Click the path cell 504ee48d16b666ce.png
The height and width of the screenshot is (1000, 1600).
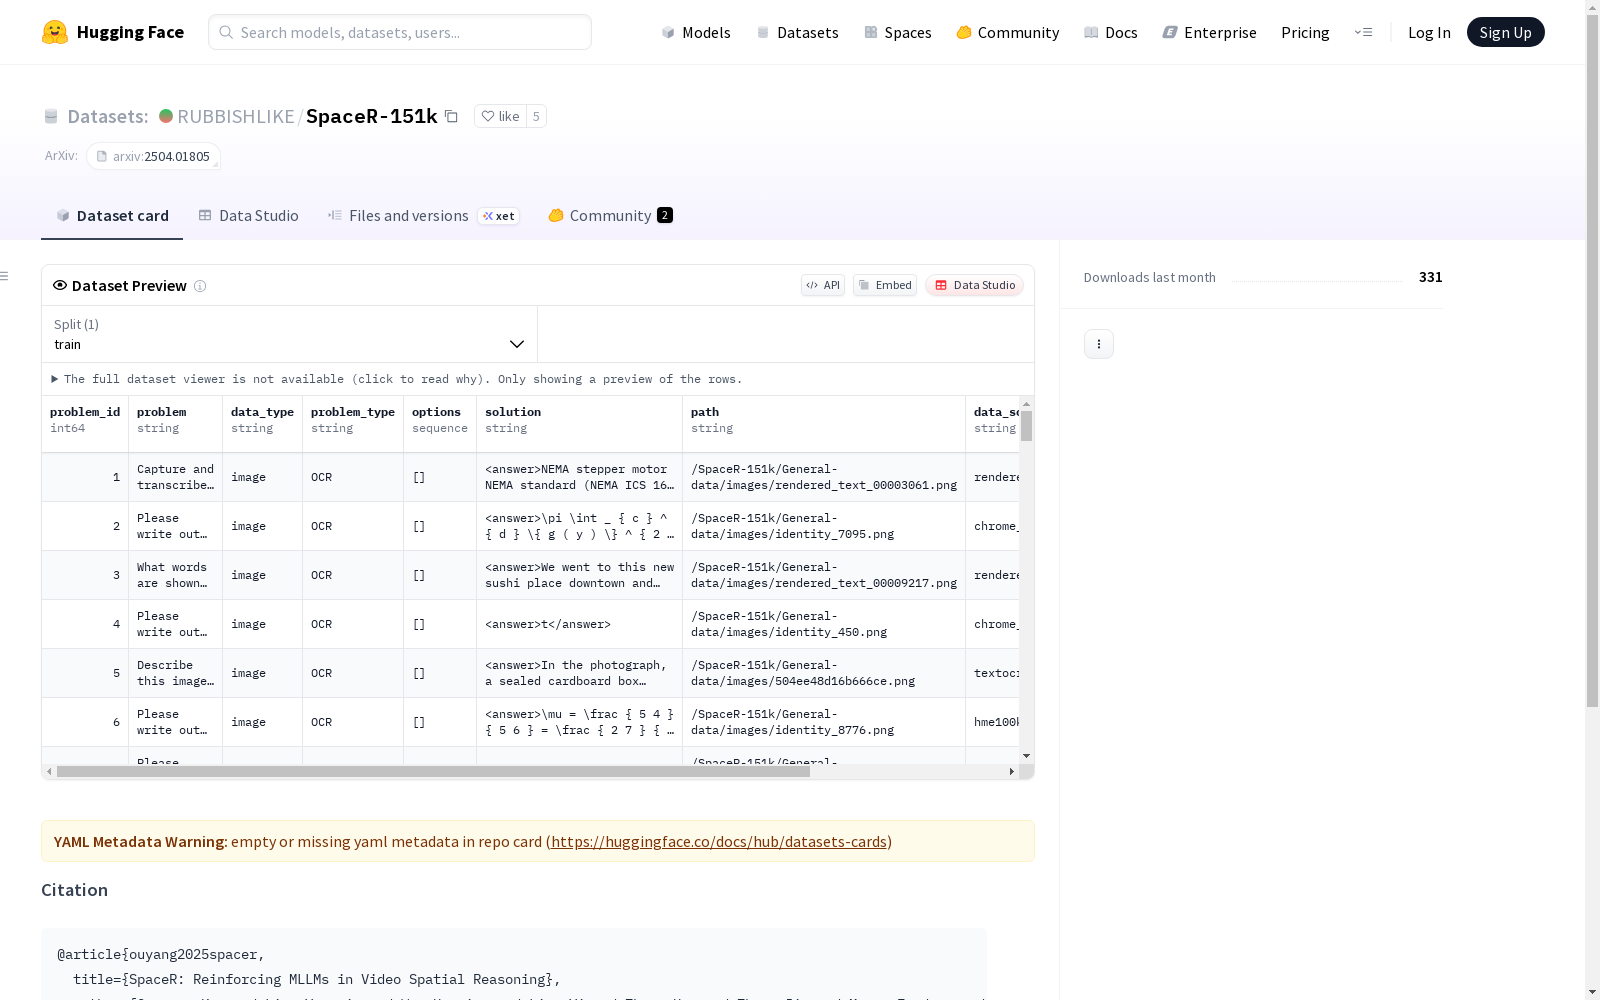point(824,673)
